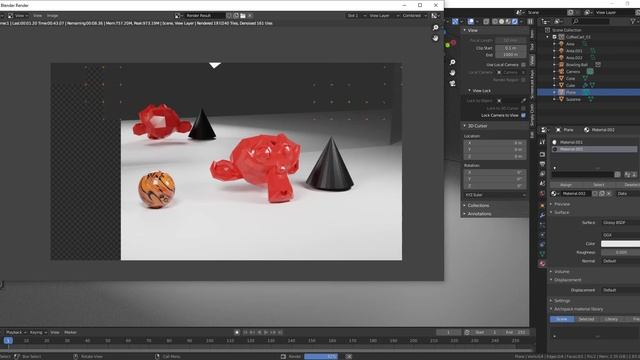640x360 pixels.
Task: Open the World properties tab icon
Action: tap(542, 194)
